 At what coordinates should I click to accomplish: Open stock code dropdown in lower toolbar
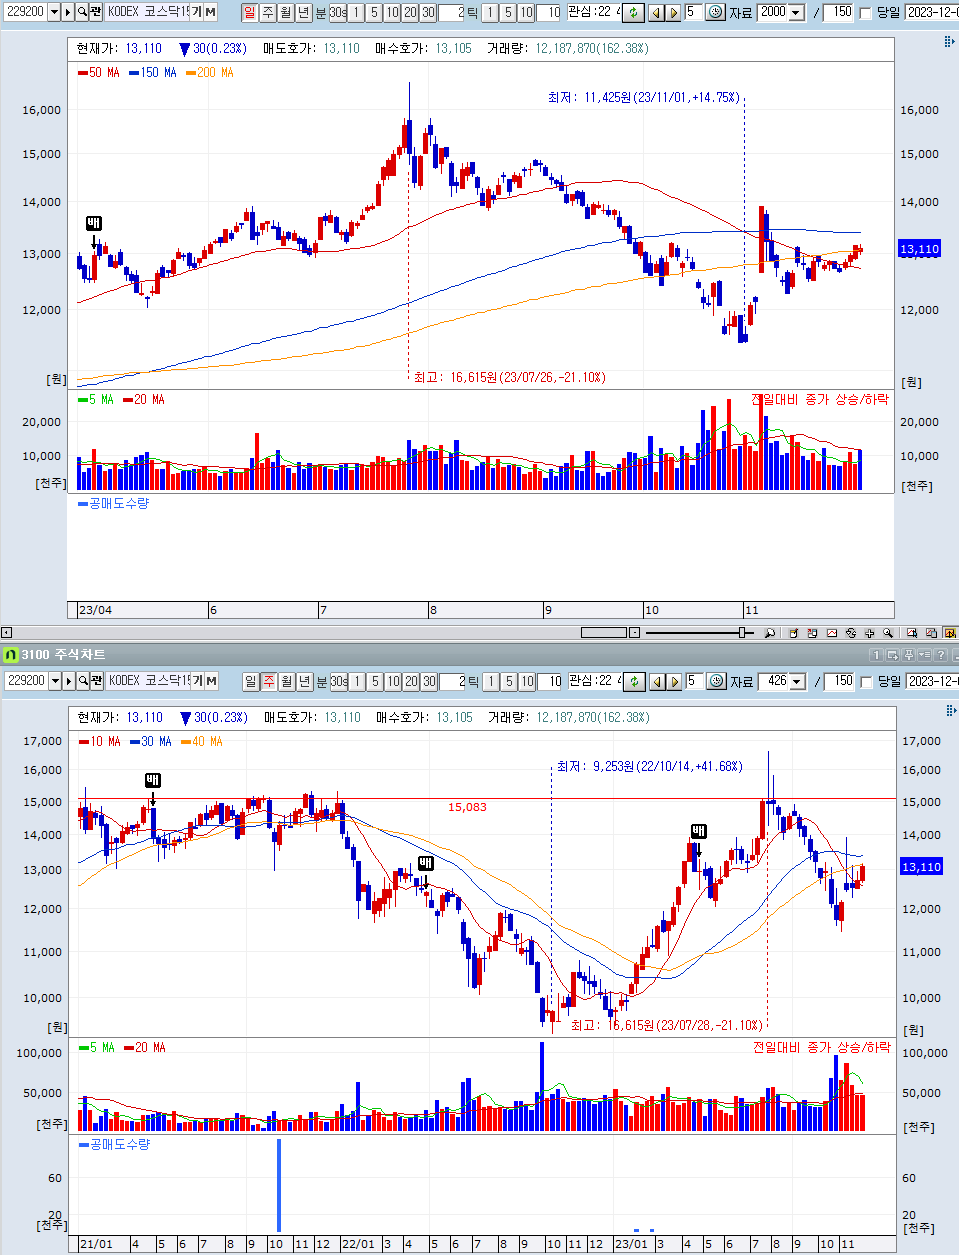point(54,681)
